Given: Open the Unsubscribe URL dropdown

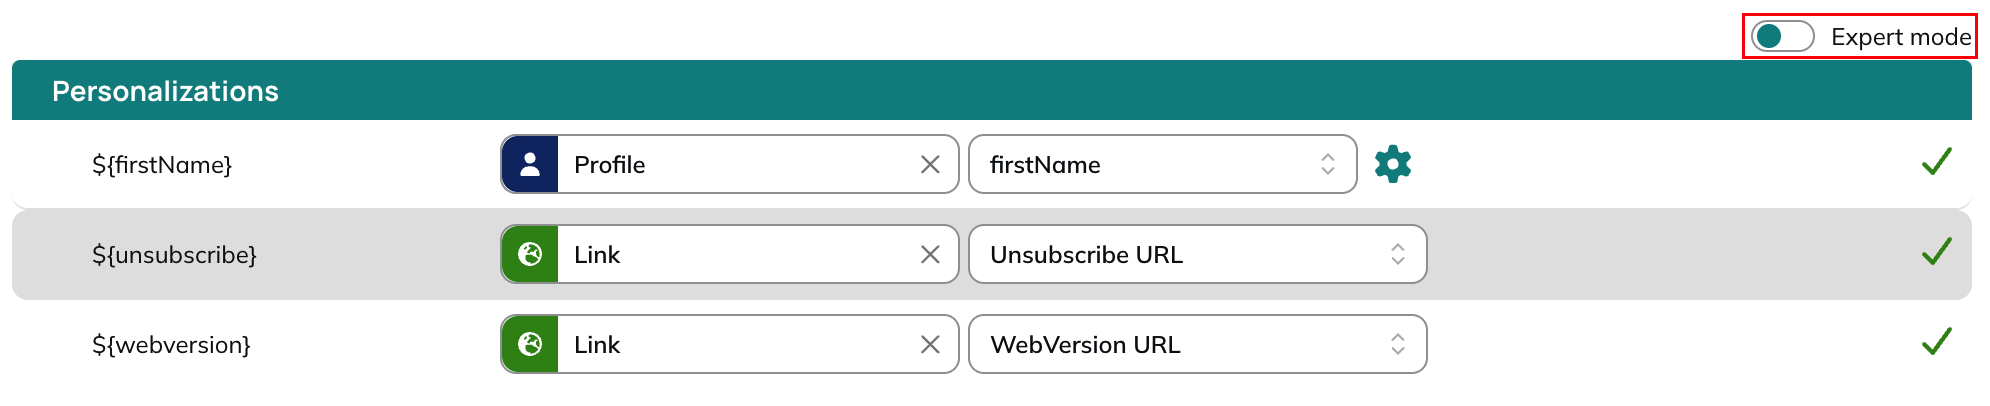Looking at the screenshot, I should (1197, 254).
